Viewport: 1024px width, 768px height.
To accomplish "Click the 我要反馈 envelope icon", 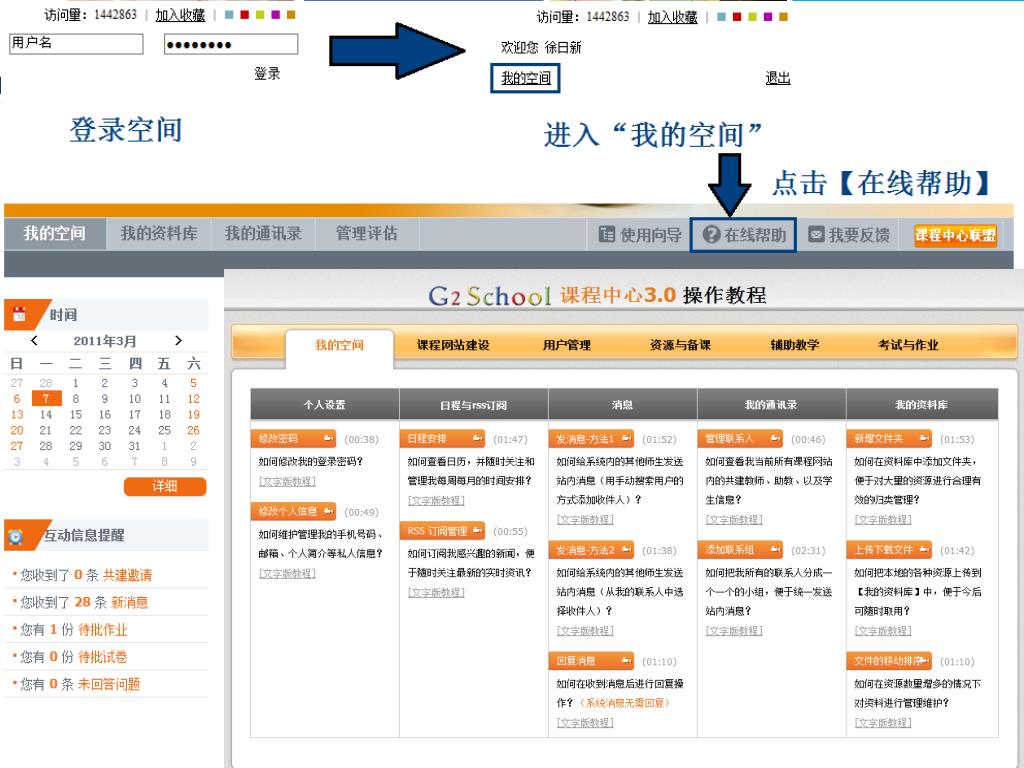I will [x=816, y=235].
